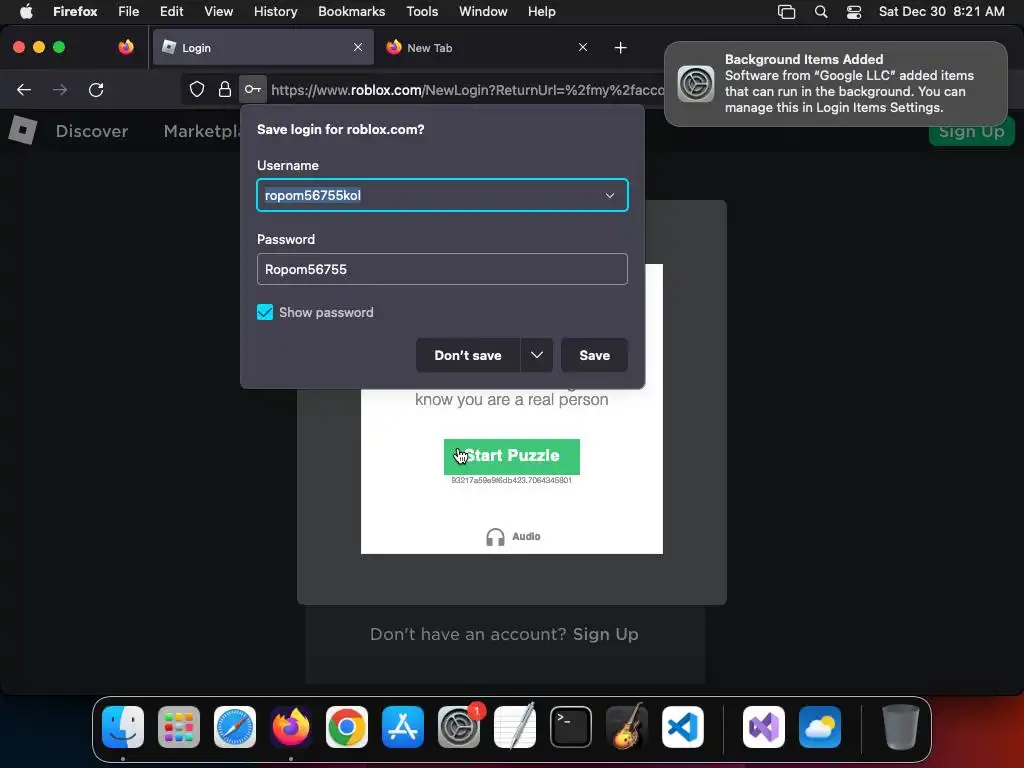Open the History menu
The width and height of the screenshot is (1024, 768).
click(x=276, y=12)
